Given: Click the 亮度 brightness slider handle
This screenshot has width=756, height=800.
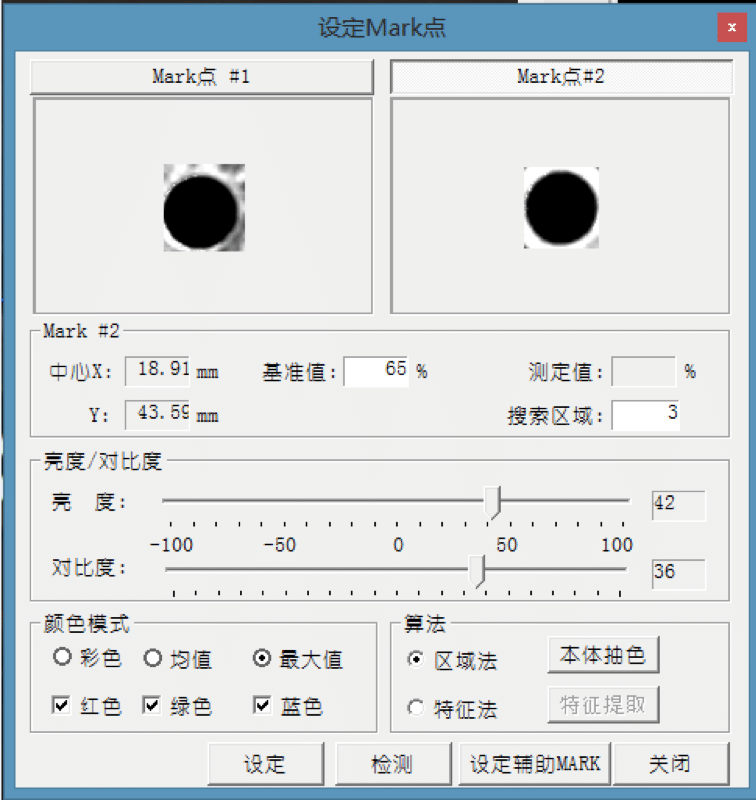Looking at the screenshot, I should point(492,502).
